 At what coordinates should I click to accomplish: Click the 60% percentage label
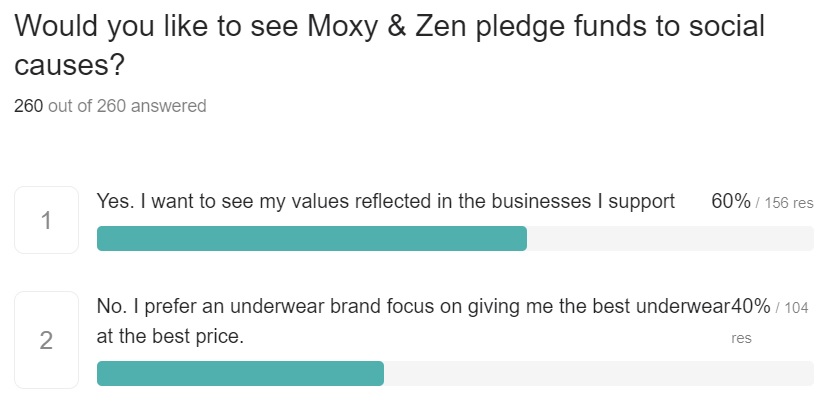731,201
